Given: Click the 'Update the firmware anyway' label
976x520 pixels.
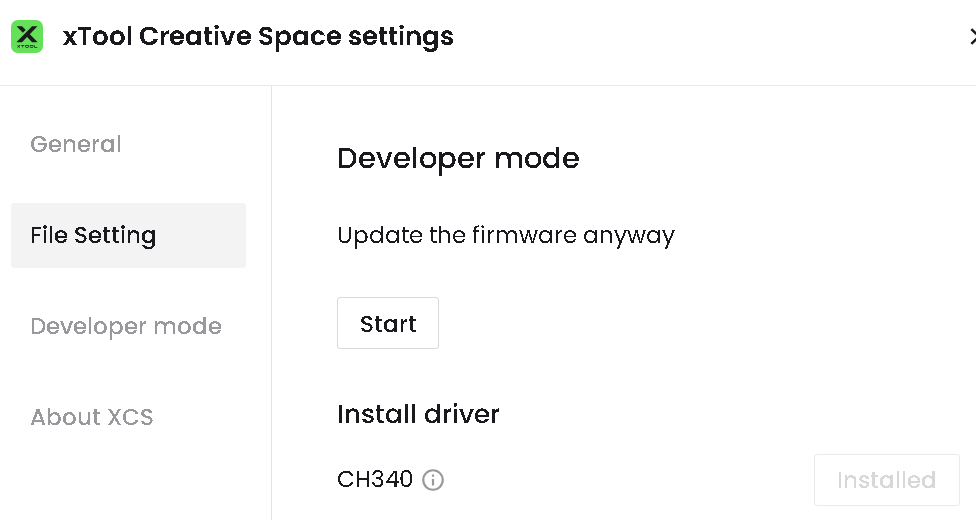Looking at the screenshot, I should pos(506,235).
